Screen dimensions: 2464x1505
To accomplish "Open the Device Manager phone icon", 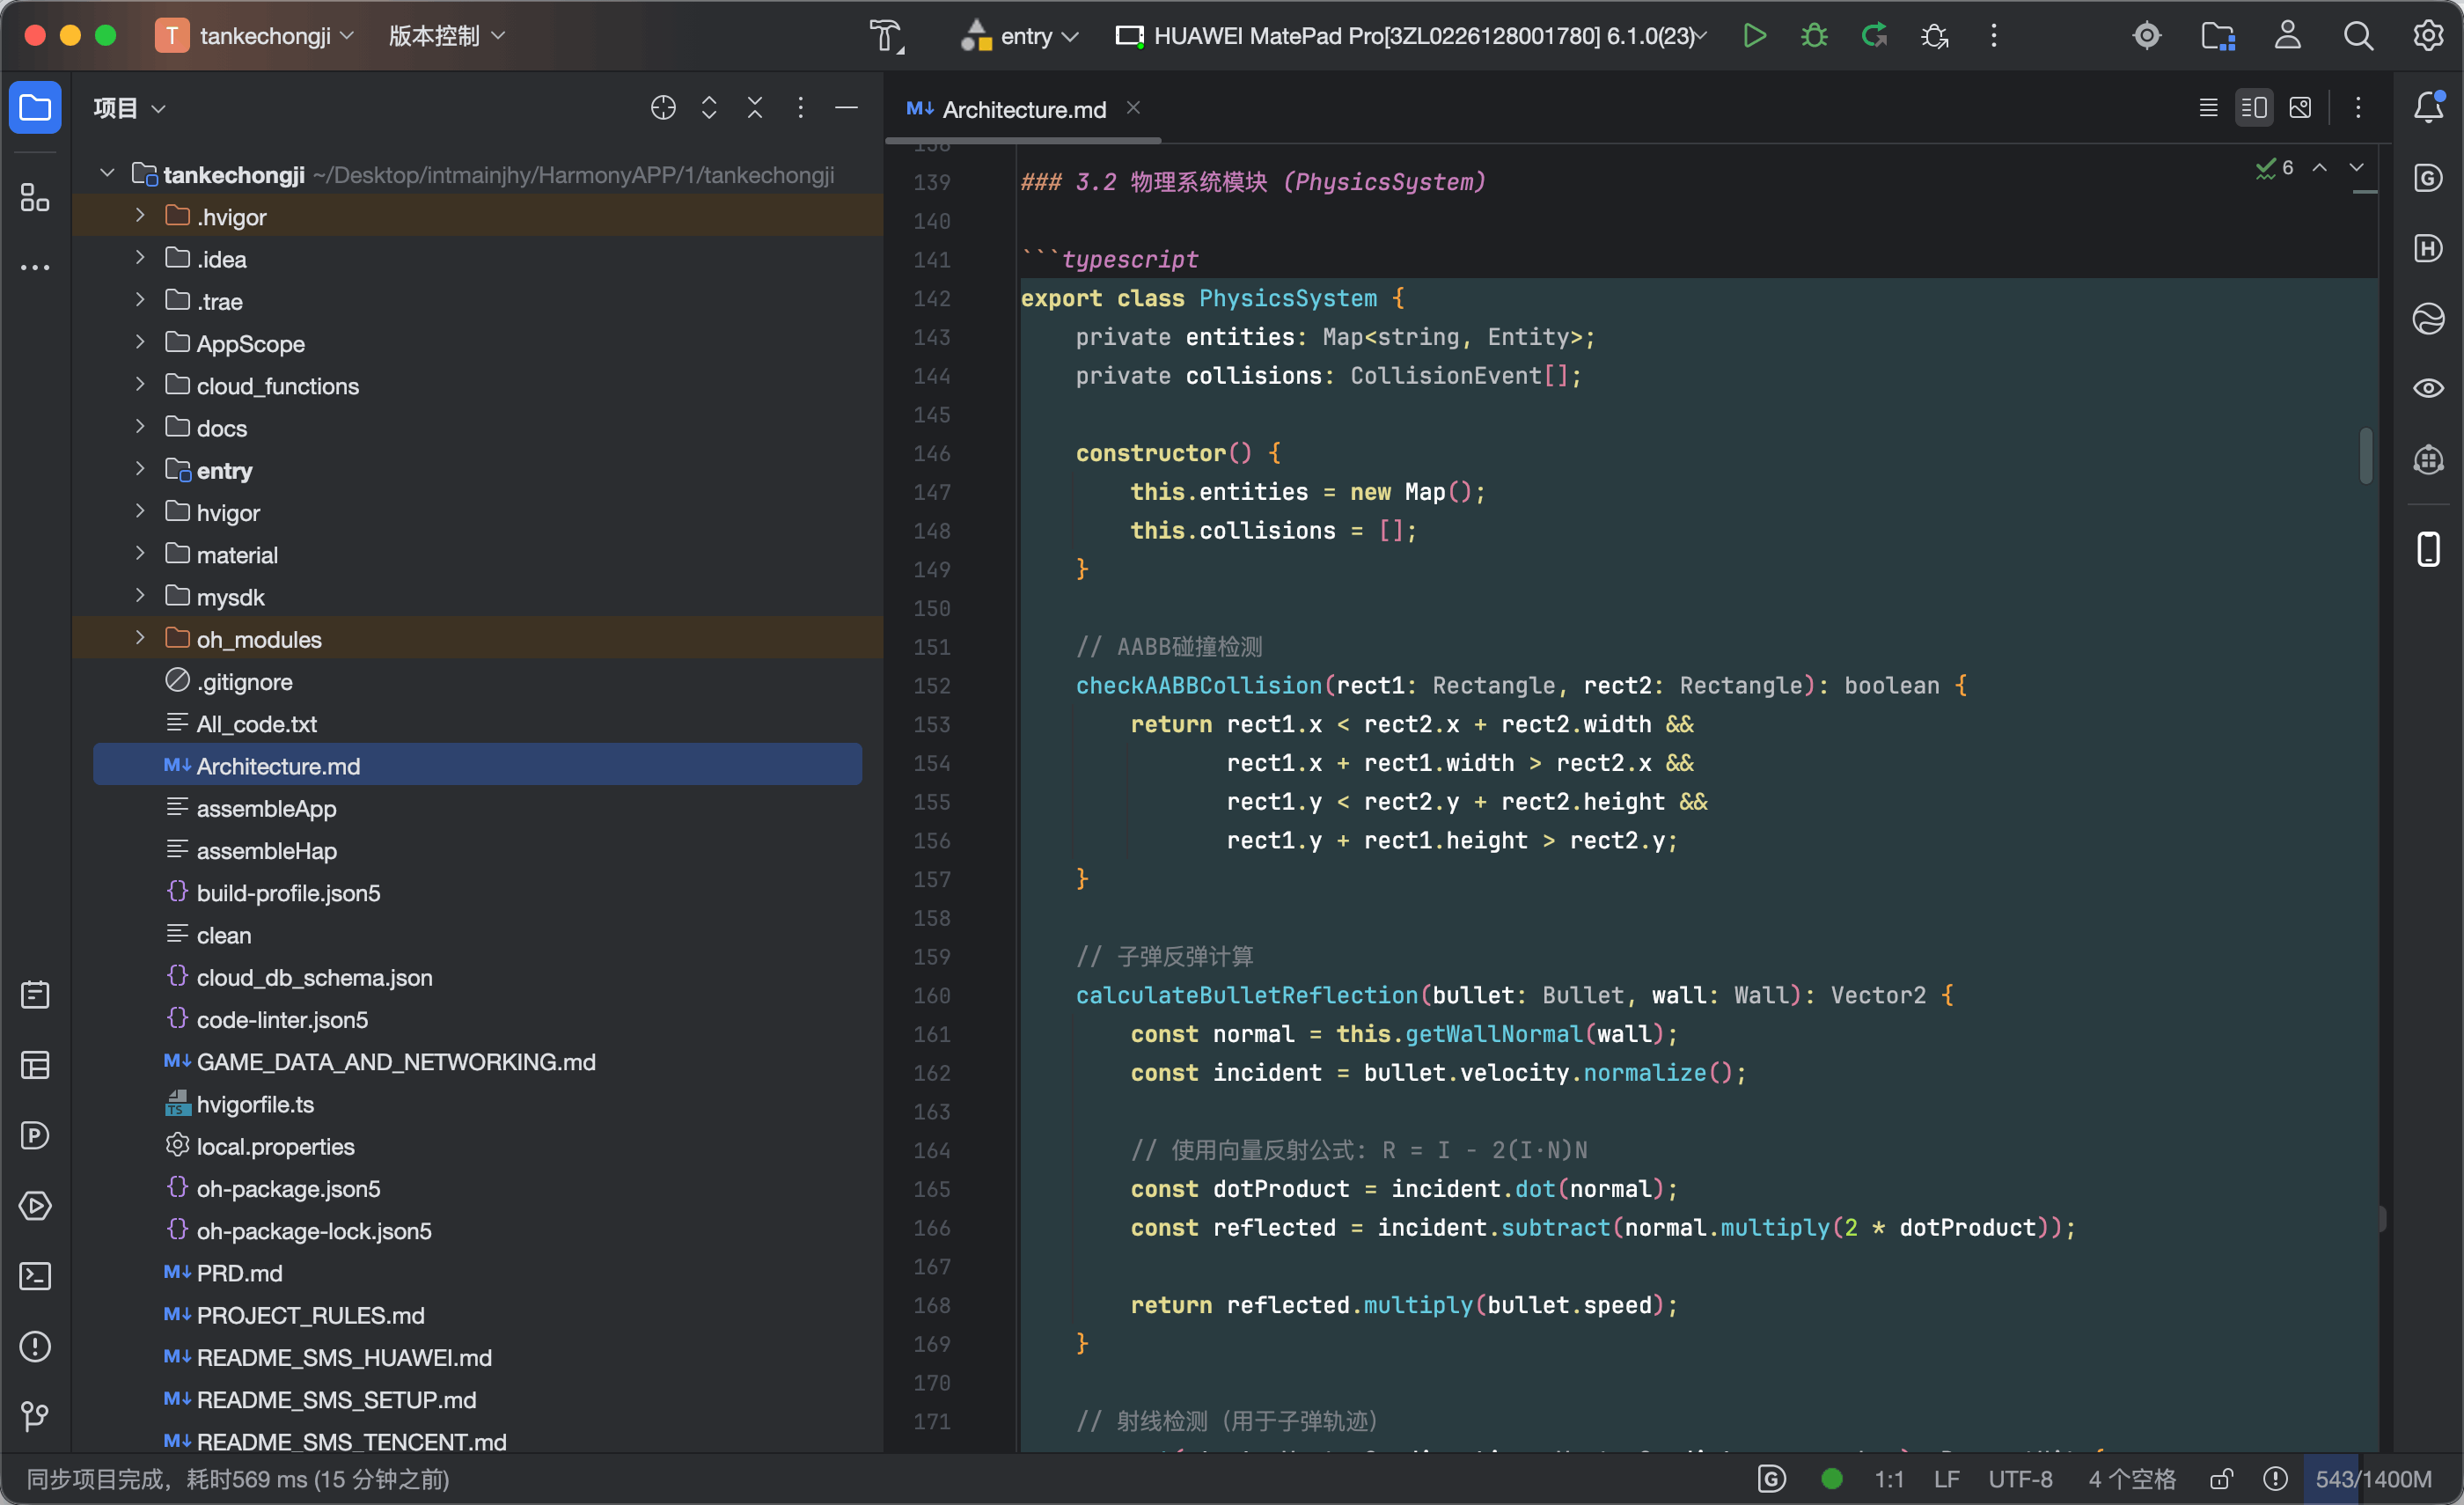I will [2428, 549].
